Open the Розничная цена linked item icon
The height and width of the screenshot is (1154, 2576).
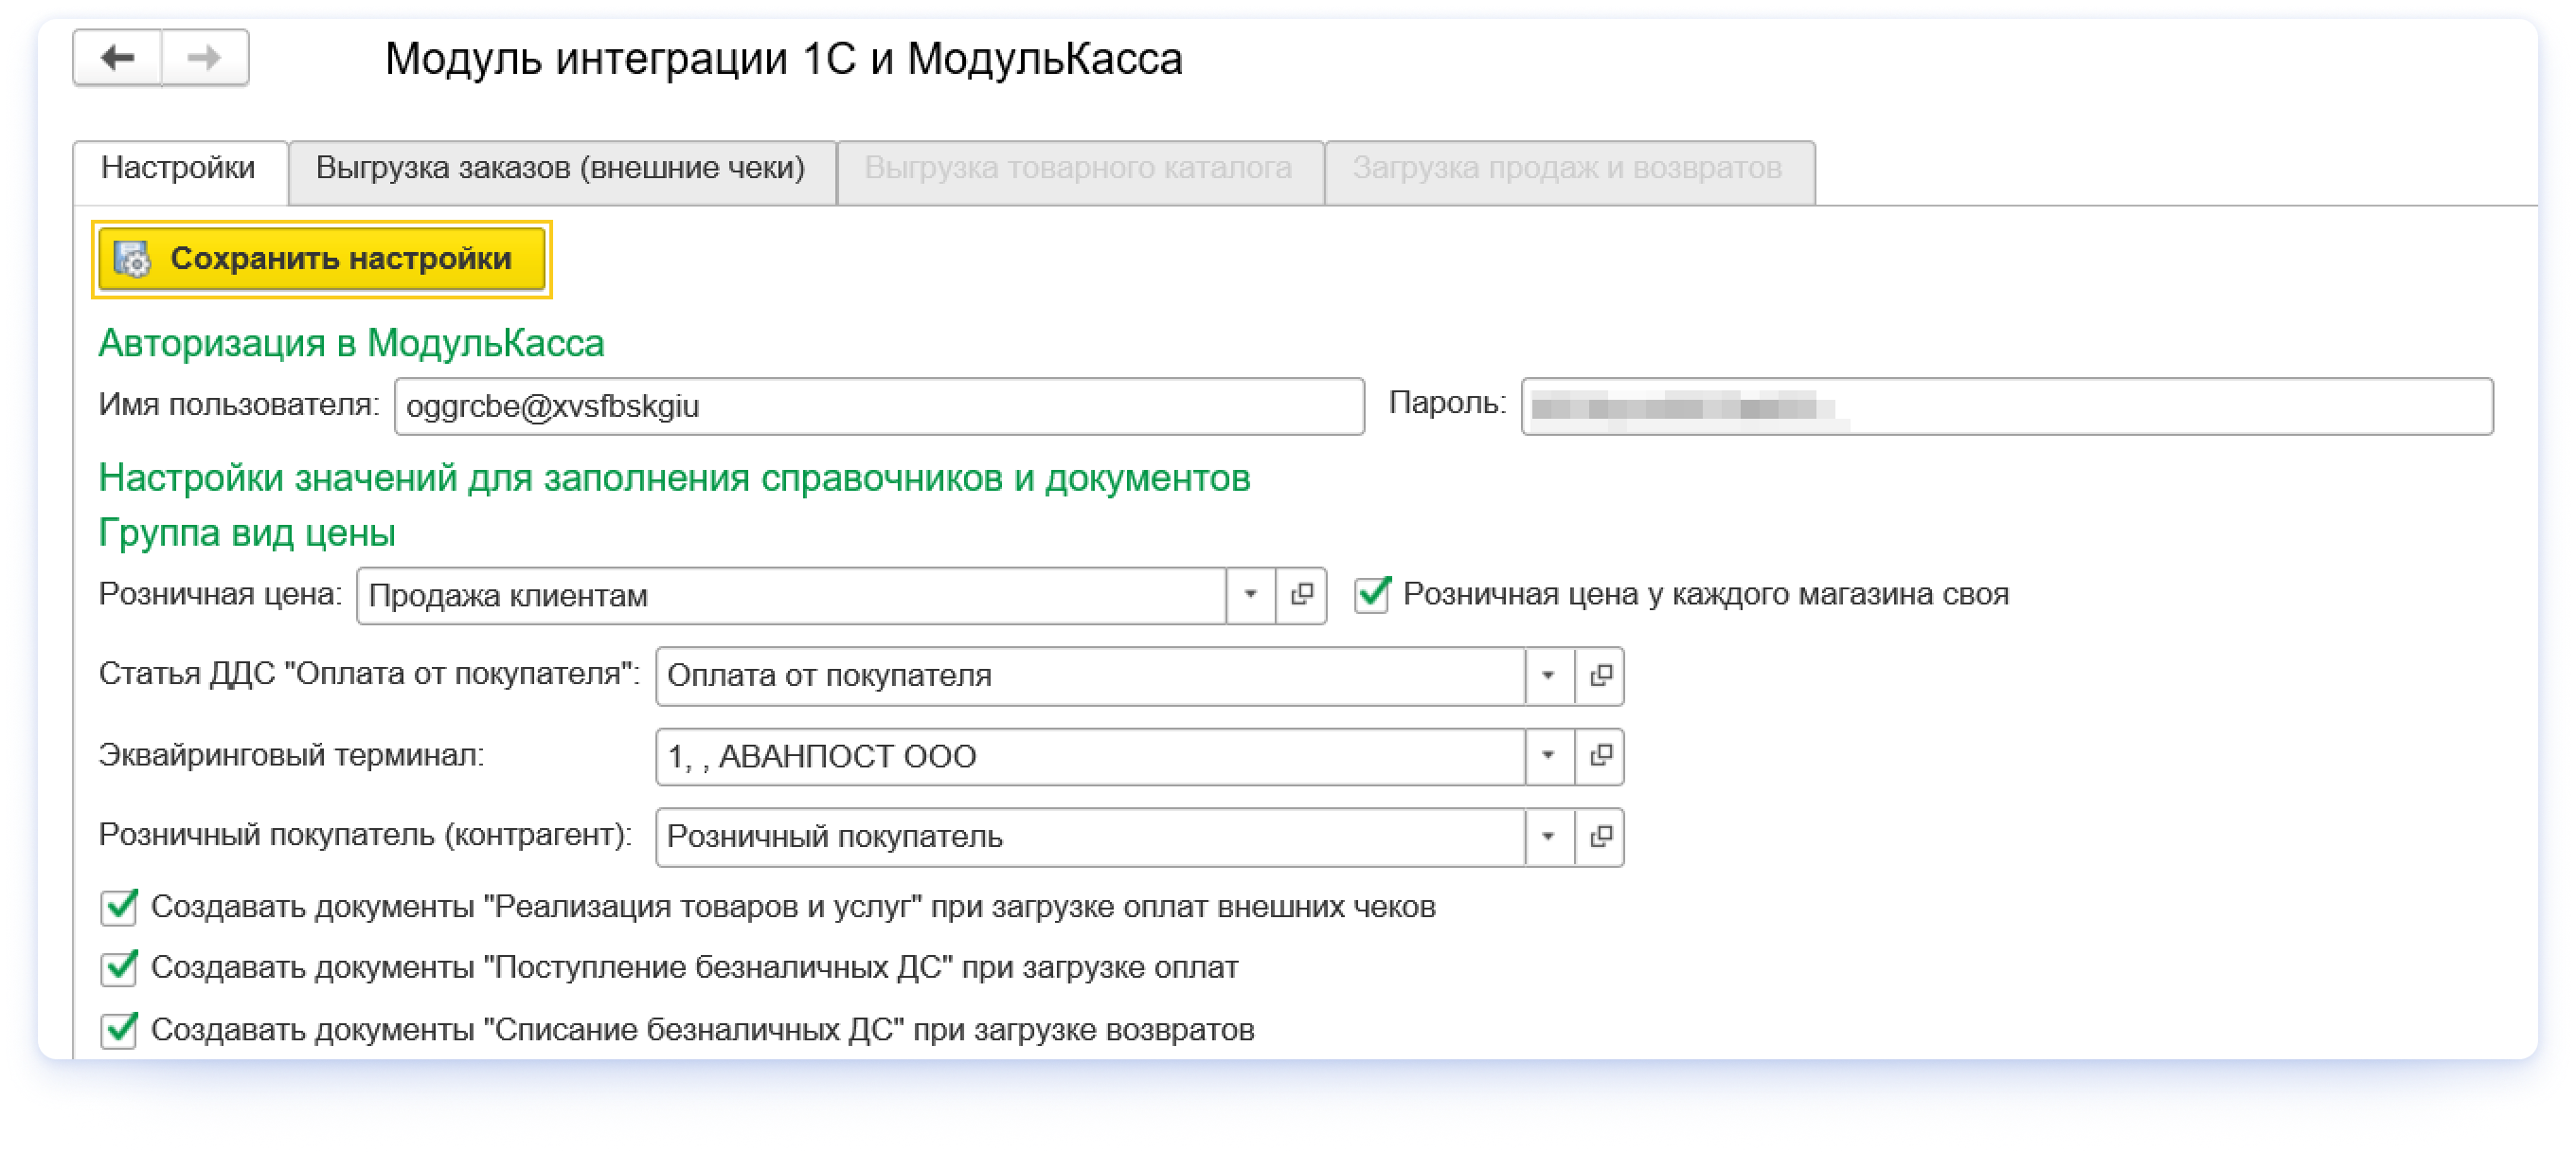point(1302,596)
